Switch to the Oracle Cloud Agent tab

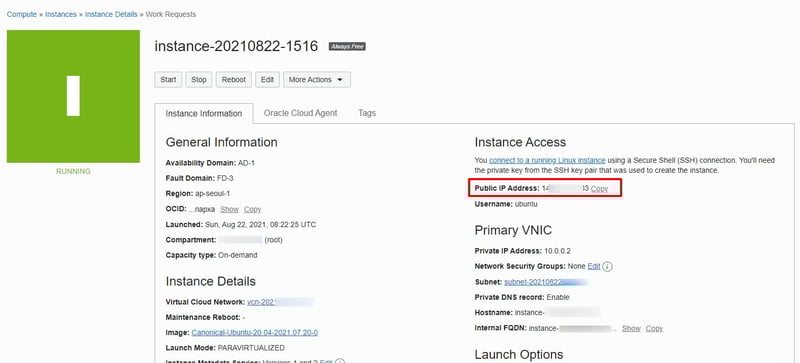coord(301,113)
